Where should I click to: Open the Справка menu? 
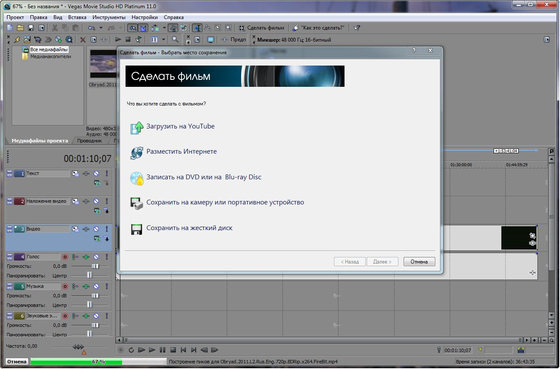[174, 17]
